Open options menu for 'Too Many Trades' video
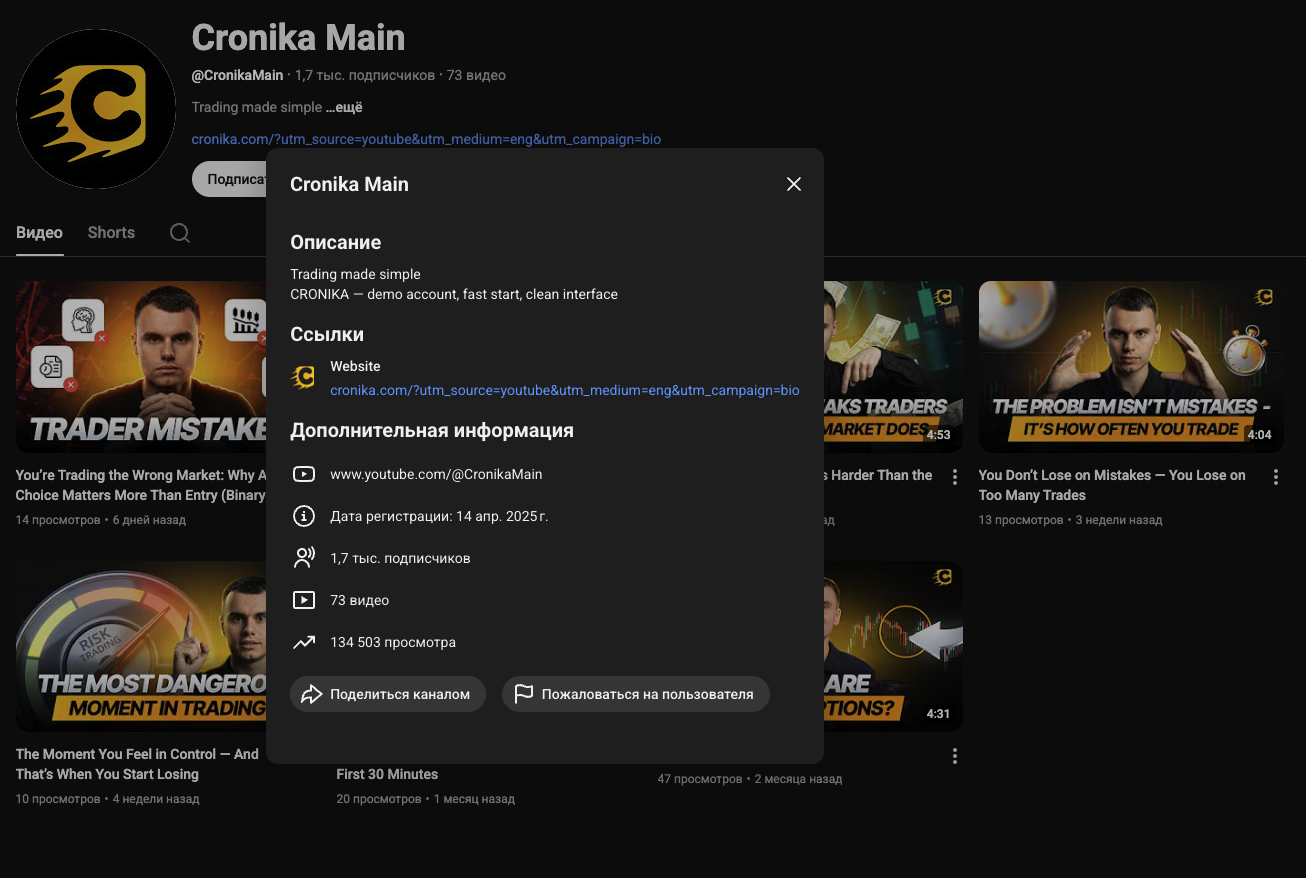Viewport: 1306px width, 878px height. [1276, 477]
